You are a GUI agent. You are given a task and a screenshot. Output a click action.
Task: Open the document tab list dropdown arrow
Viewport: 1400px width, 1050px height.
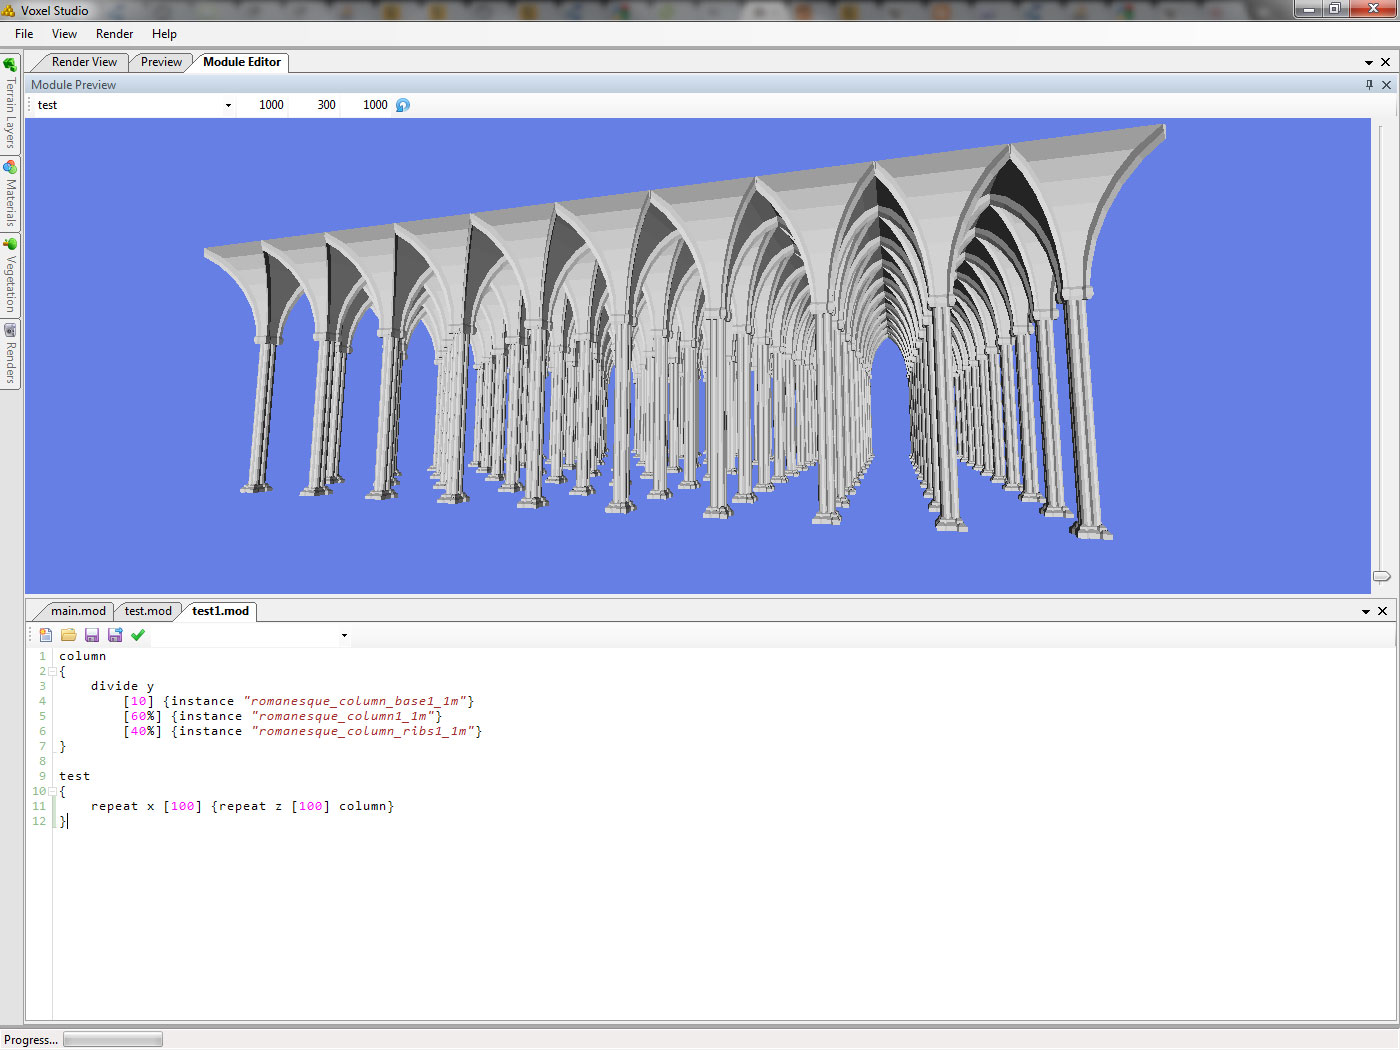[1369, 63]
